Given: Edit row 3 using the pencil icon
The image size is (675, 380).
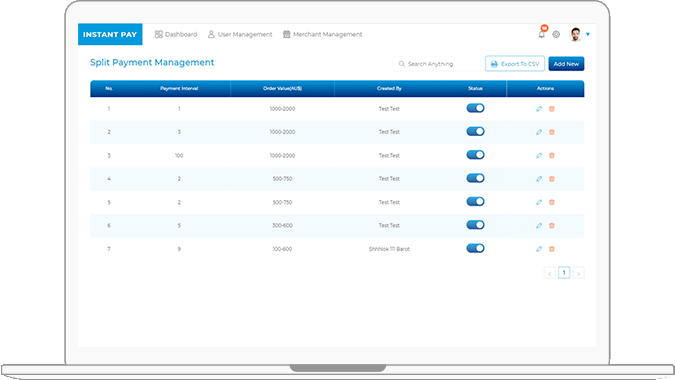Looking at the screenshot, I should [539, 155].
